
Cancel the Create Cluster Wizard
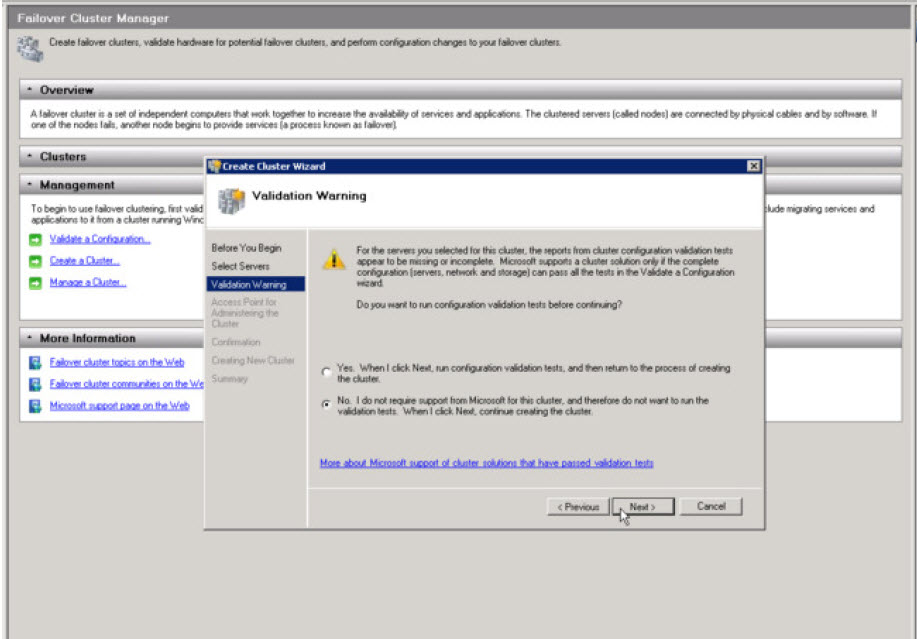click(x=711, y=506)
